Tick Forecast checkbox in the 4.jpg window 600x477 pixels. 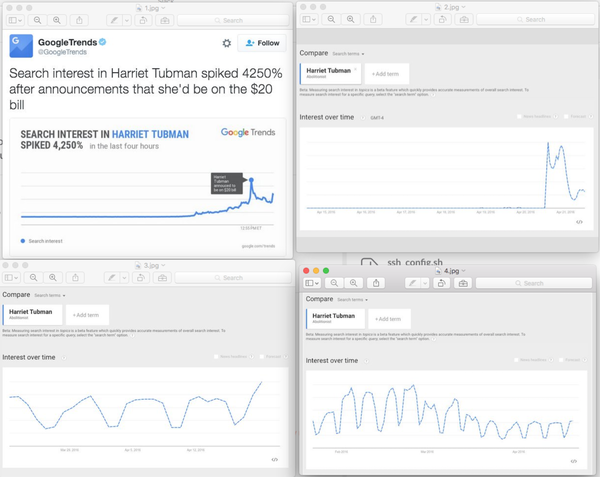[x=561, y=360]
